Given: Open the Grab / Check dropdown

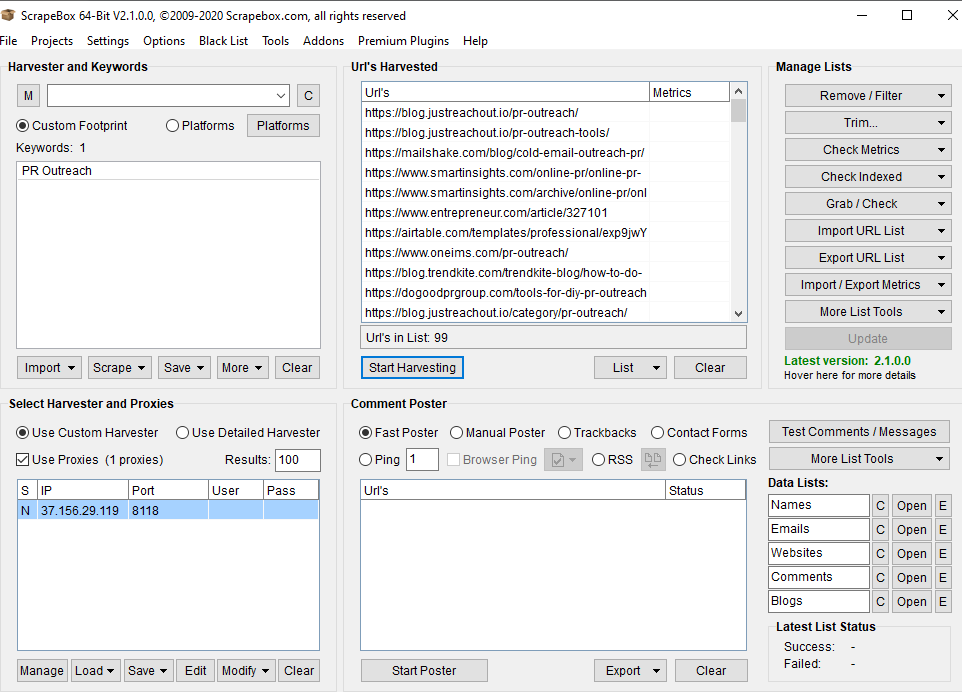Looking at the screenshot, I should coord(868,204).
